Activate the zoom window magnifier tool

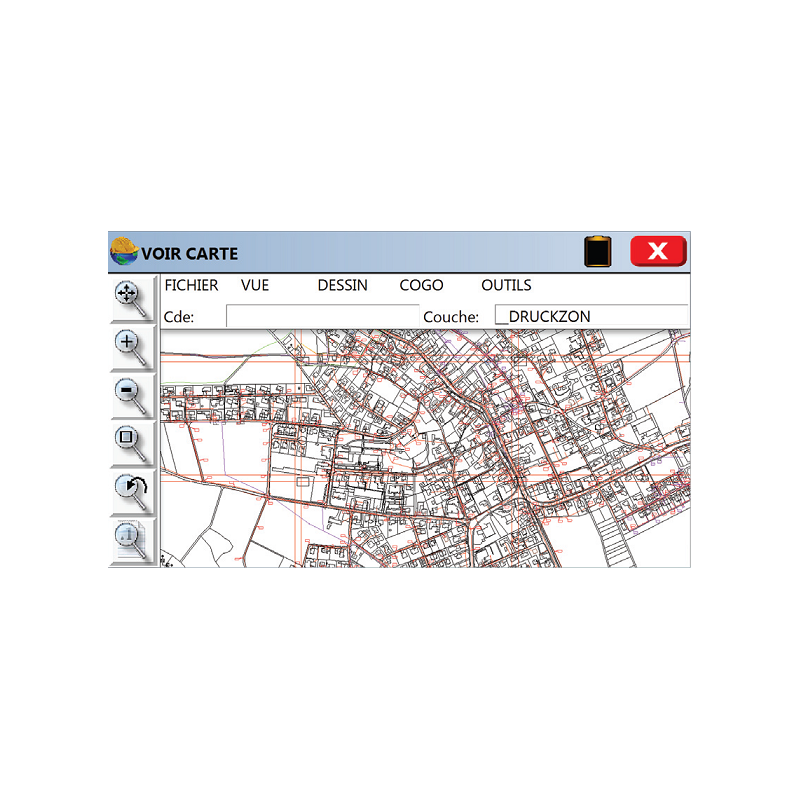click(132, 444)
